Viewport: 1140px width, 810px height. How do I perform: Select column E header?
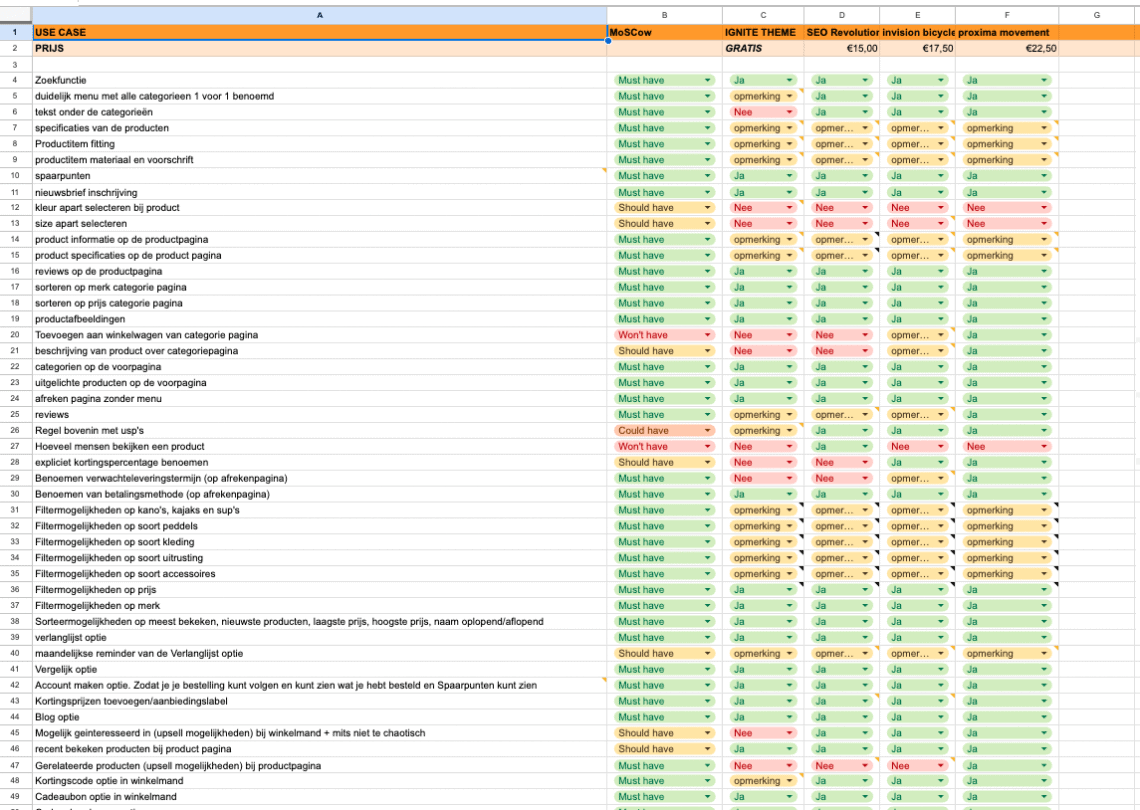(x=918, y=15)
